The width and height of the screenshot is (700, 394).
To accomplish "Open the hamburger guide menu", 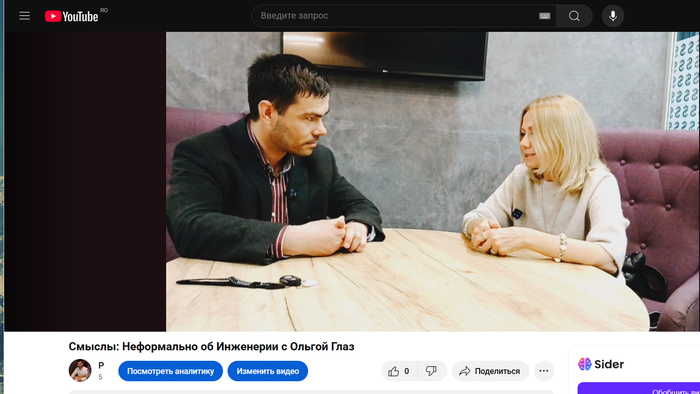I will [x=25, y=16].
